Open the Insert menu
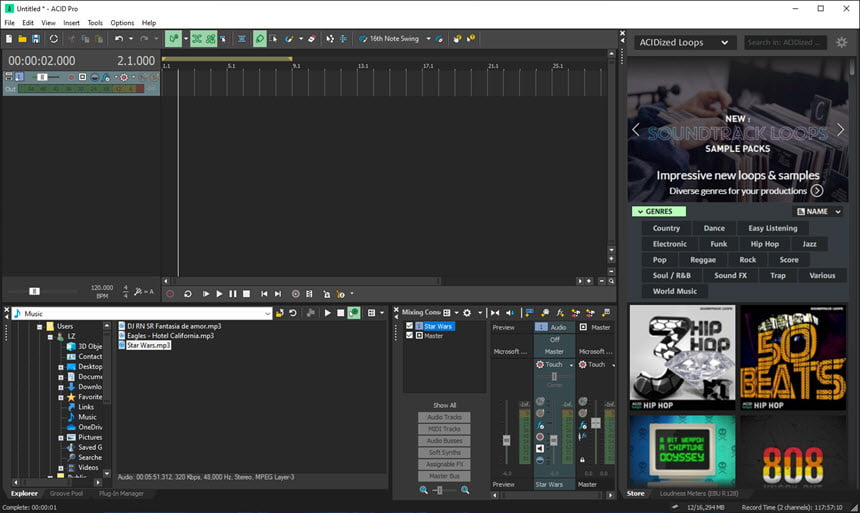860x513 pixels. pos(71,23)
